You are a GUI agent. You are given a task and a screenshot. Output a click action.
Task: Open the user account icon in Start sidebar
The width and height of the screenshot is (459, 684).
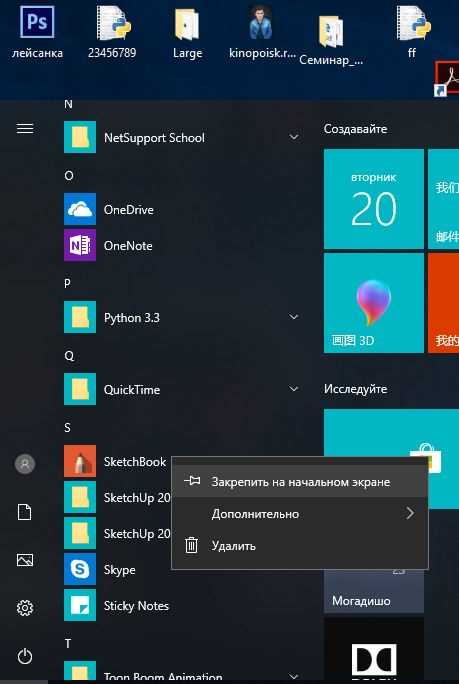[x=25, y=464]
